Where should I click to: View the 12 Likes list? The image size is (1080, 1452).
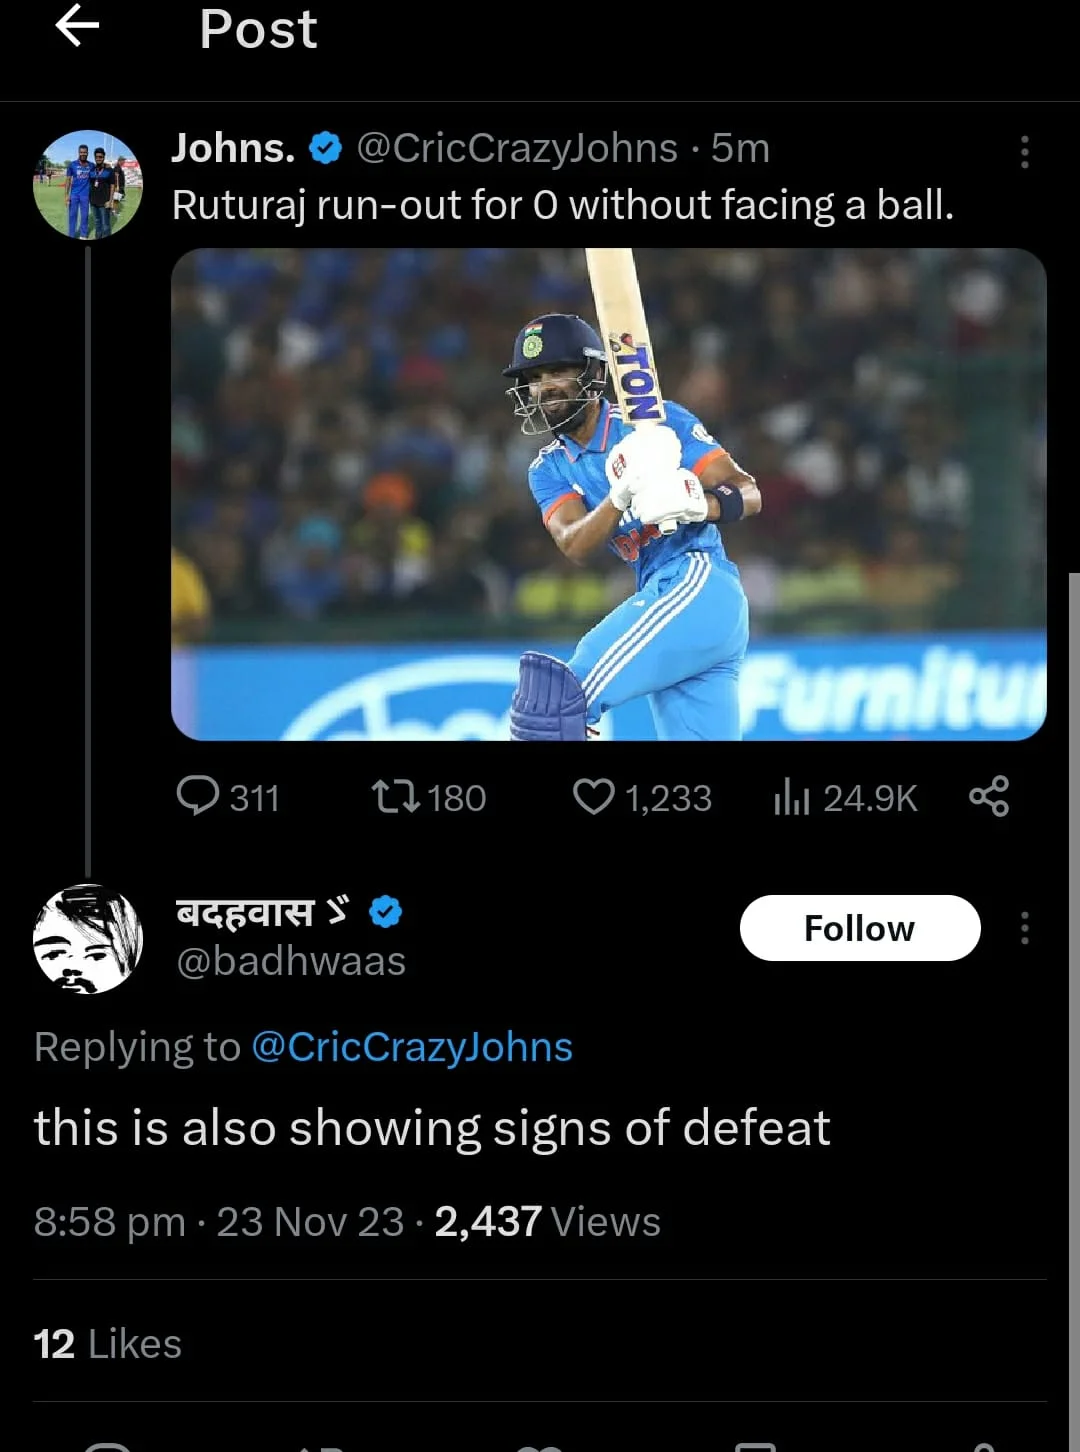pyautogui.click(x=108, y=1344)
